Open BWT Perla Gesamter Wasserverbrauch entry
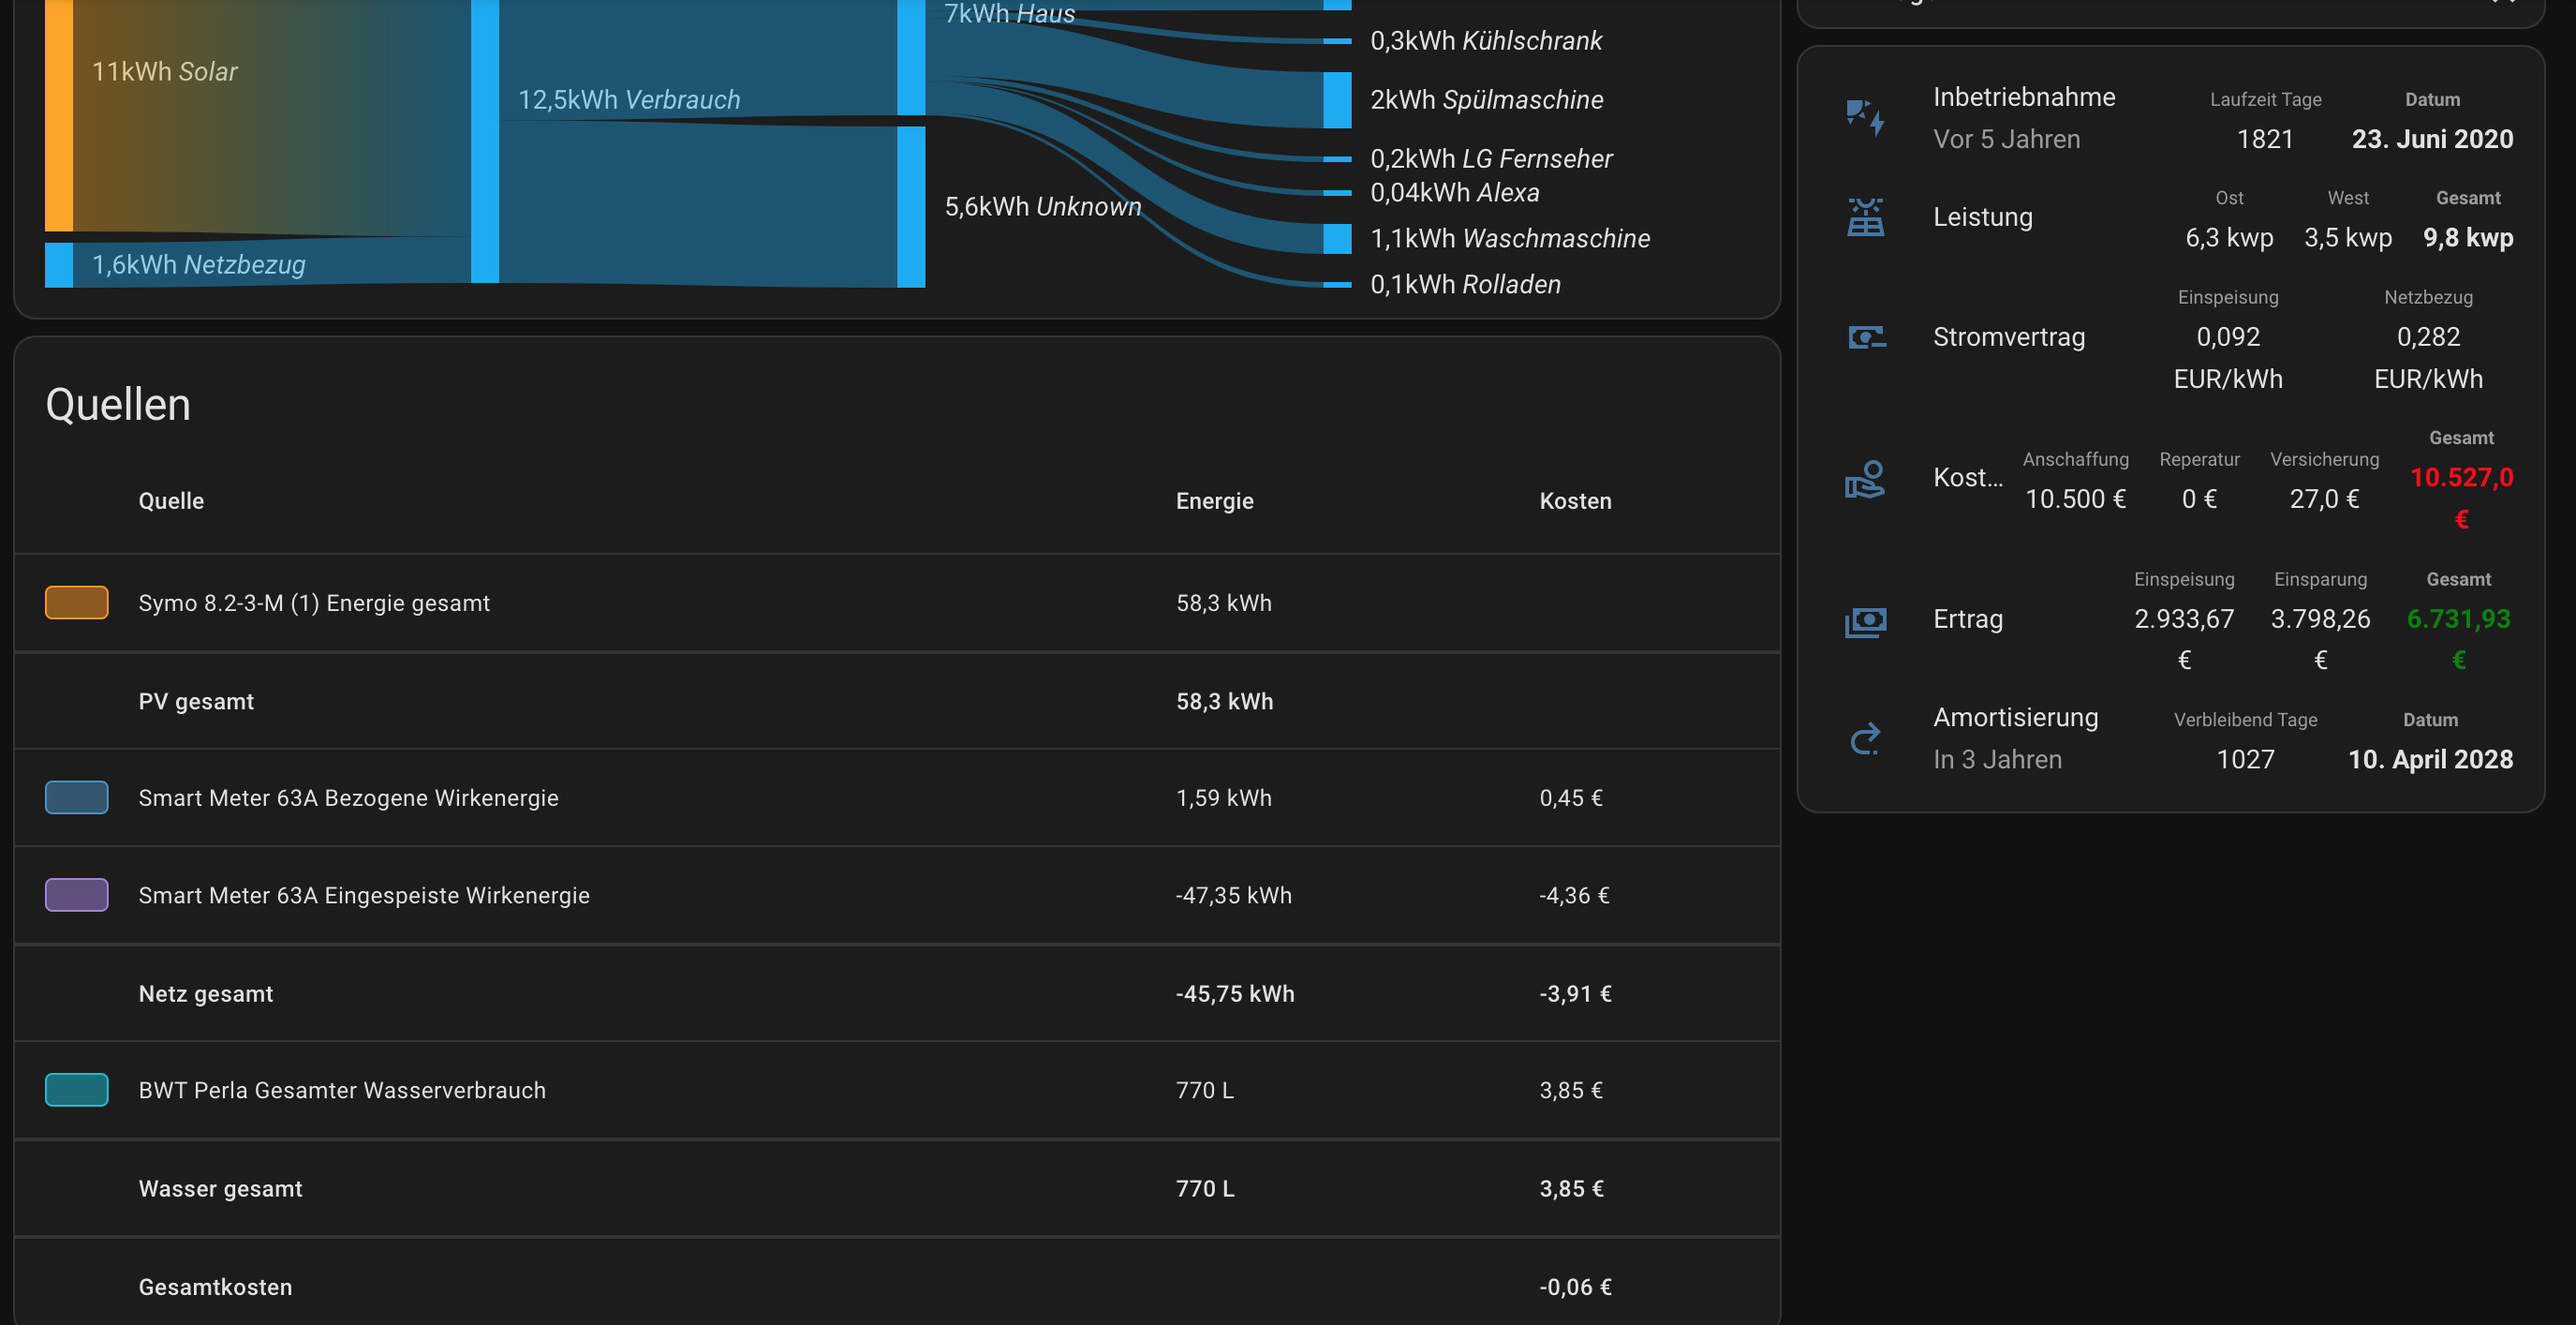This screenshot has width=2576, height=1325. click(342, 1090)
